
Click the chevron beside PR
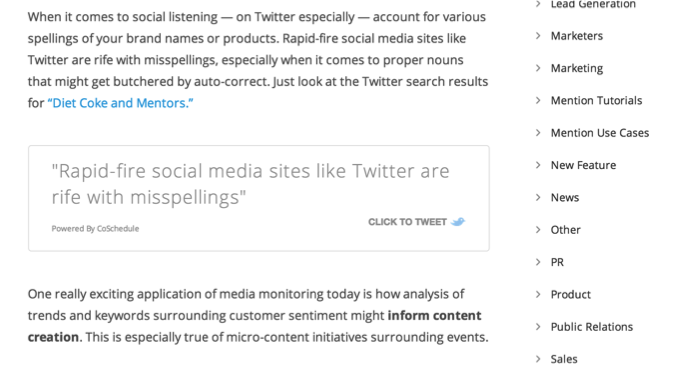(538, 262)
